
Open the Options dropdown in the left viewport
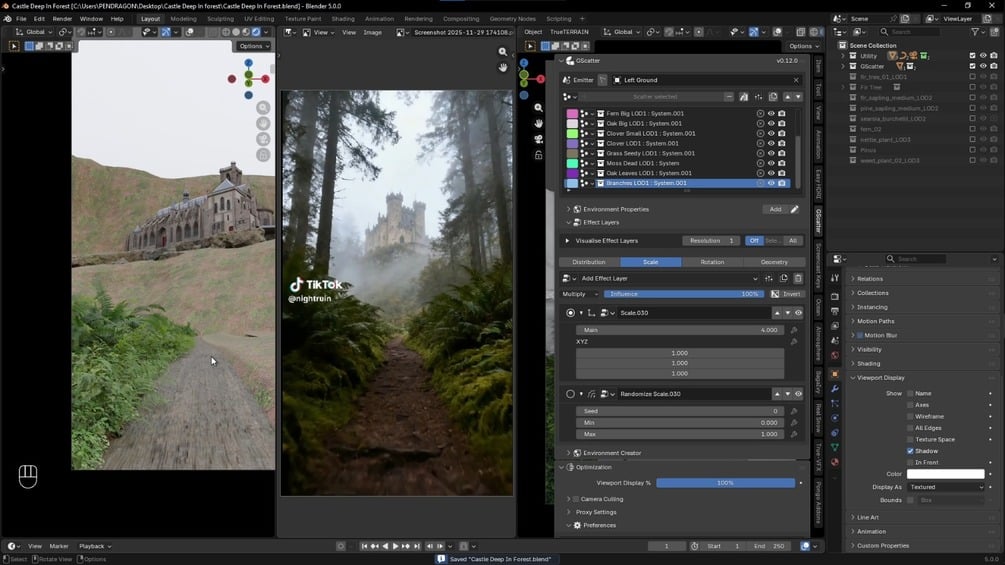click(x=254, y=46)
